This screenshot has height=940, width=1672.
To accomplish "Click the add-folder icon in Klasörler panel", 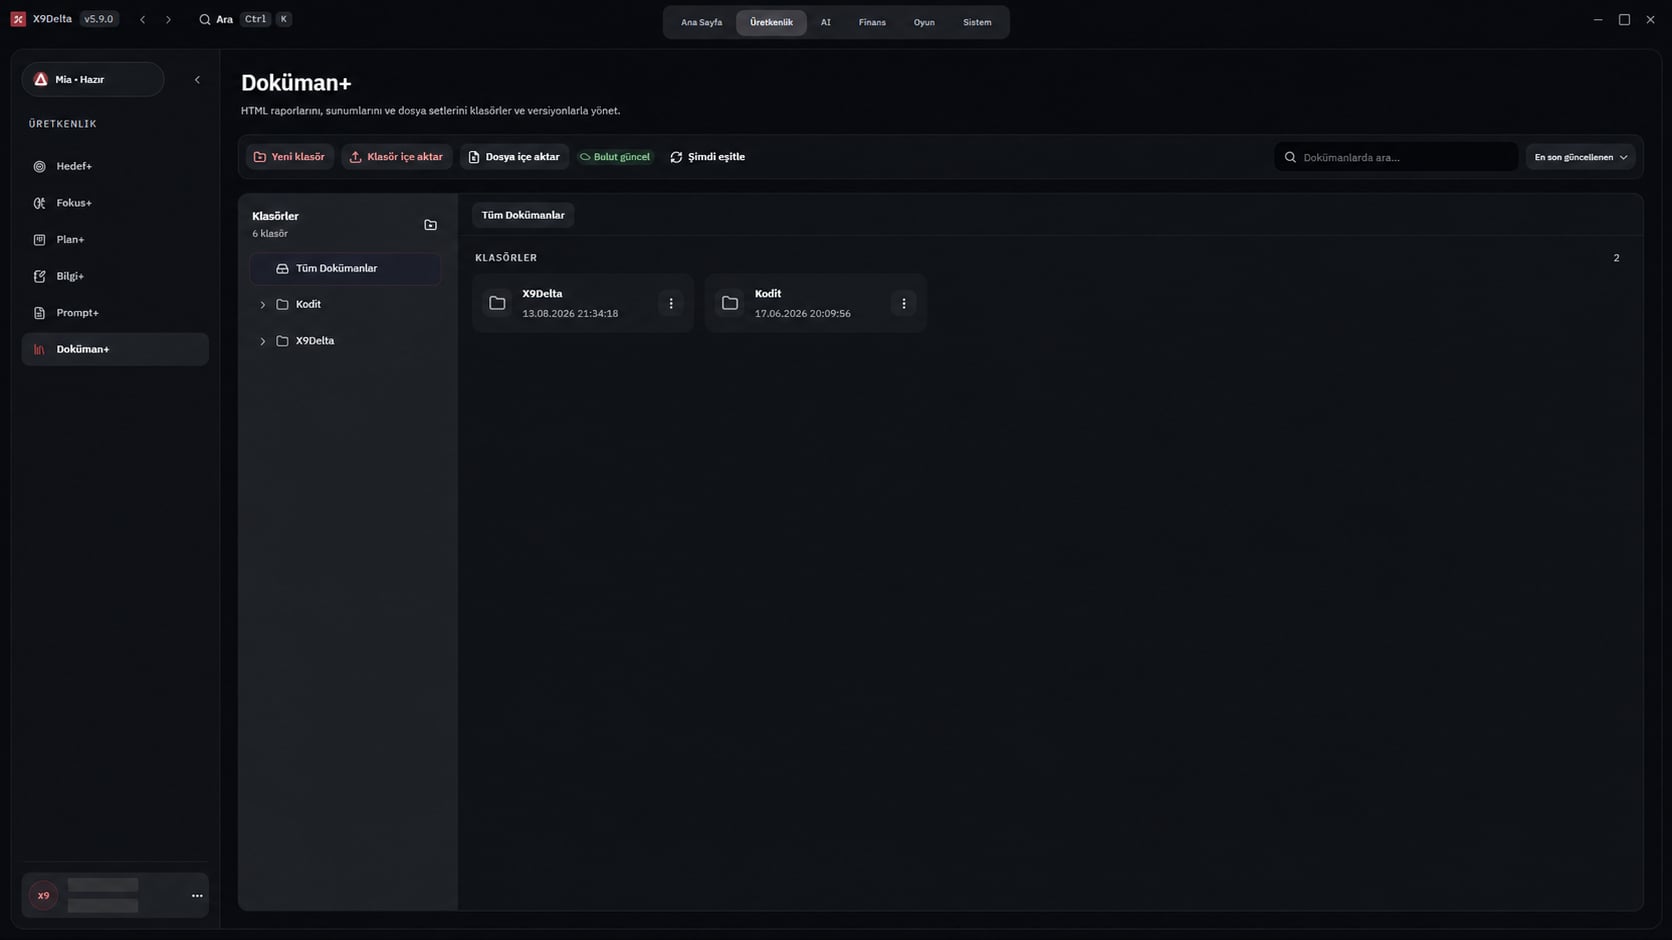I will [430, 225].
